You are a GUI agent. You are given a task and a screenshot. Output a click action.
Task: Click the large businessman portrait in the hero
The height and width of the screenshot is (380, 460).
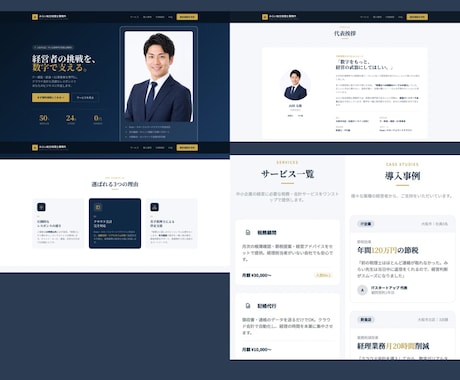click(x=159, y=77)
